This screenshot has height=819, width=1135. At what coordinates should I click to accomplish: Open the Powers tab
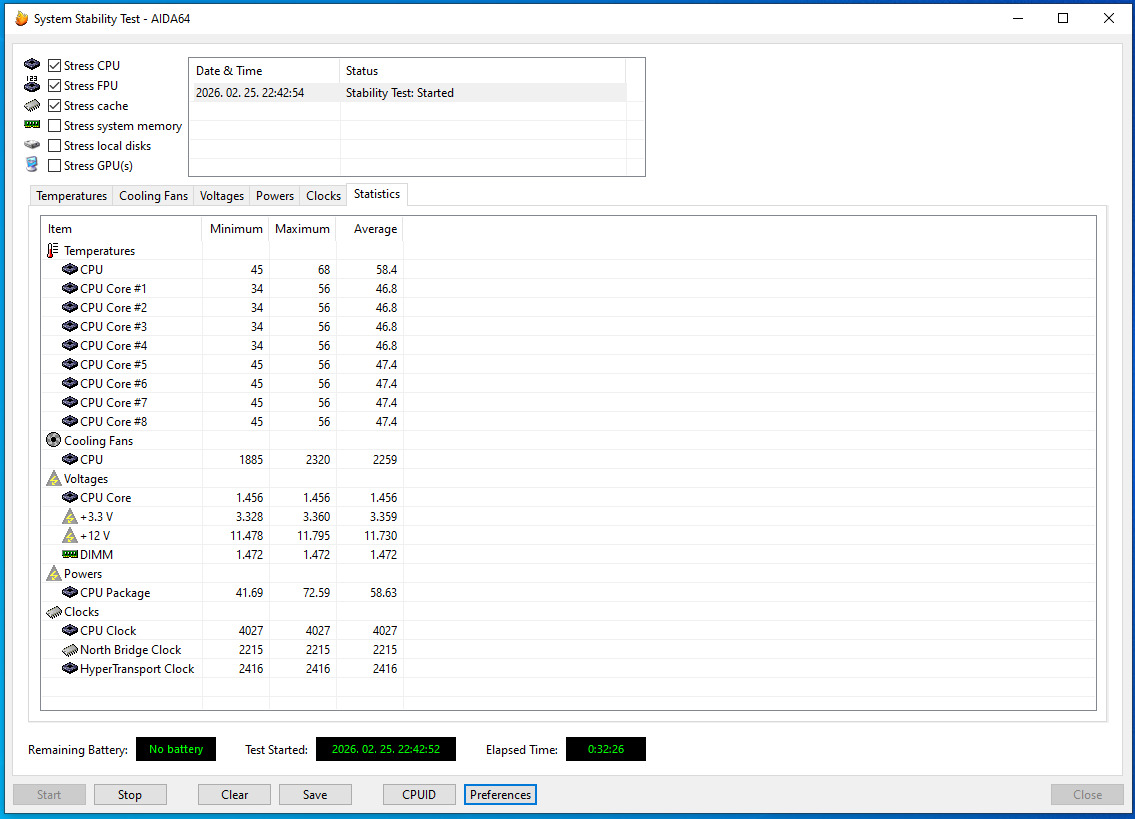click(x=274, y=196)
